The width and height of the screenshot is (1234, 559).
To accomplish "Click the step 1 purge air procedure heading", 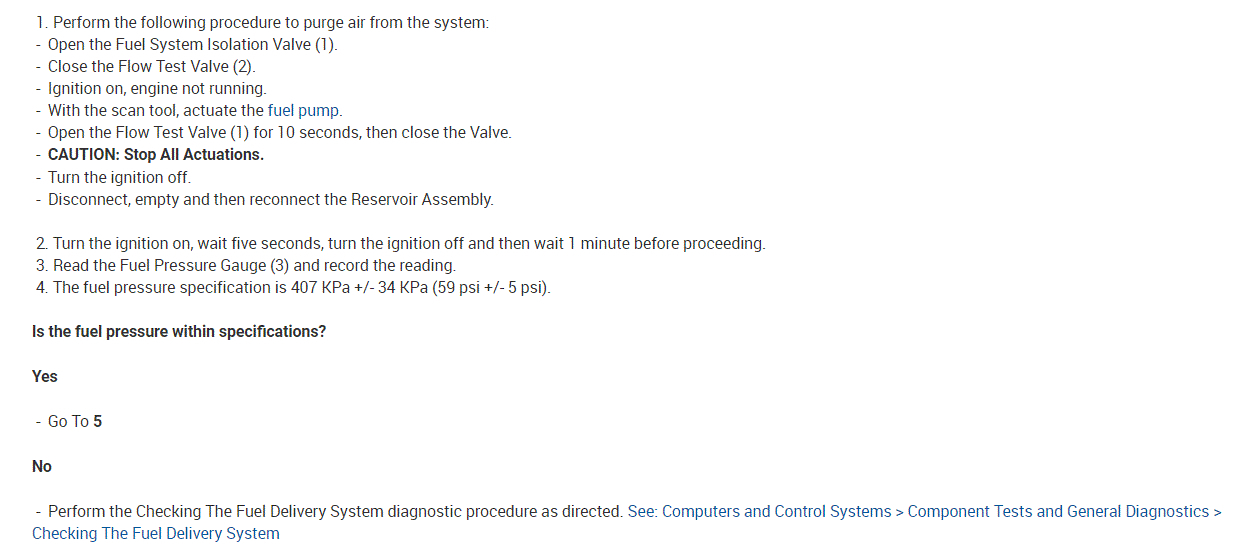I will 261,22.
